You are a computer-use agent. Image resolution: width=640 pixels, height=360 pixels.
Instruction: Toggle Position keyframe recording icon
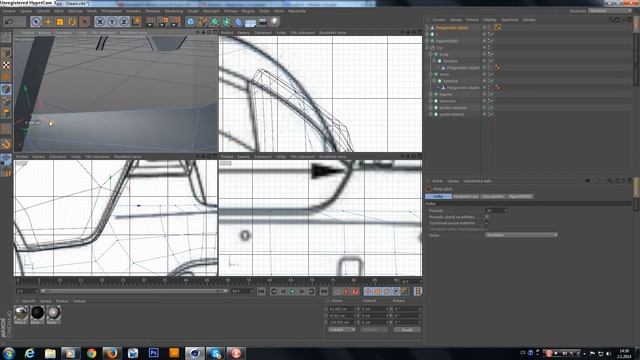pos(368,291)
